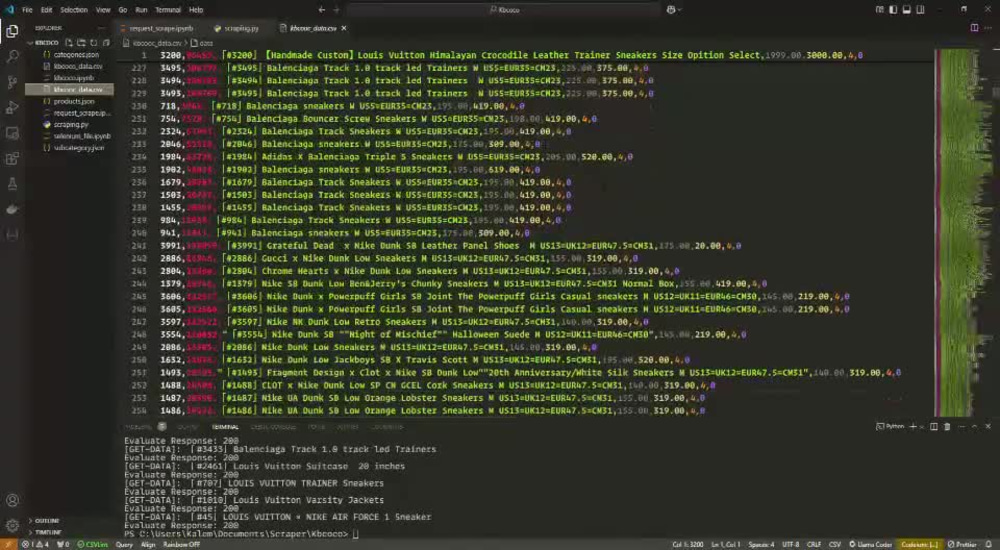Click the Collapse Folders icon in Explorer
1000x550 pixels.
106,43
